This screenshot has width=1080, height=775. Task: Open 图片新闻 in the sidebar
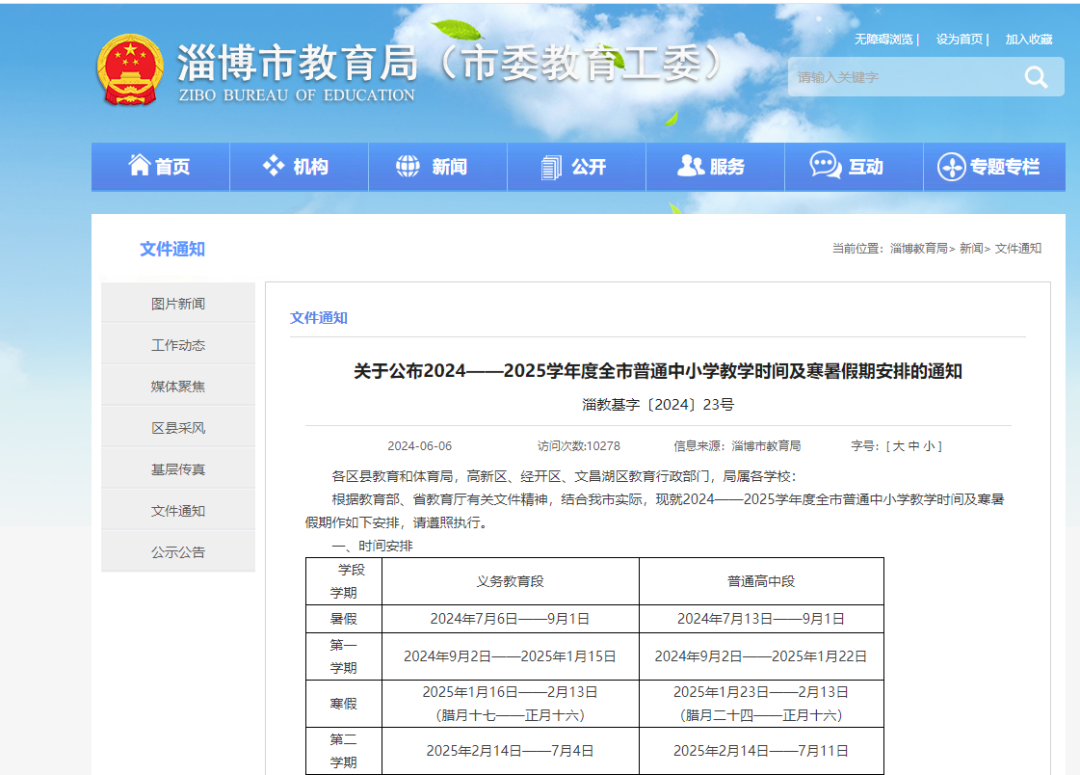pos(178,301)
